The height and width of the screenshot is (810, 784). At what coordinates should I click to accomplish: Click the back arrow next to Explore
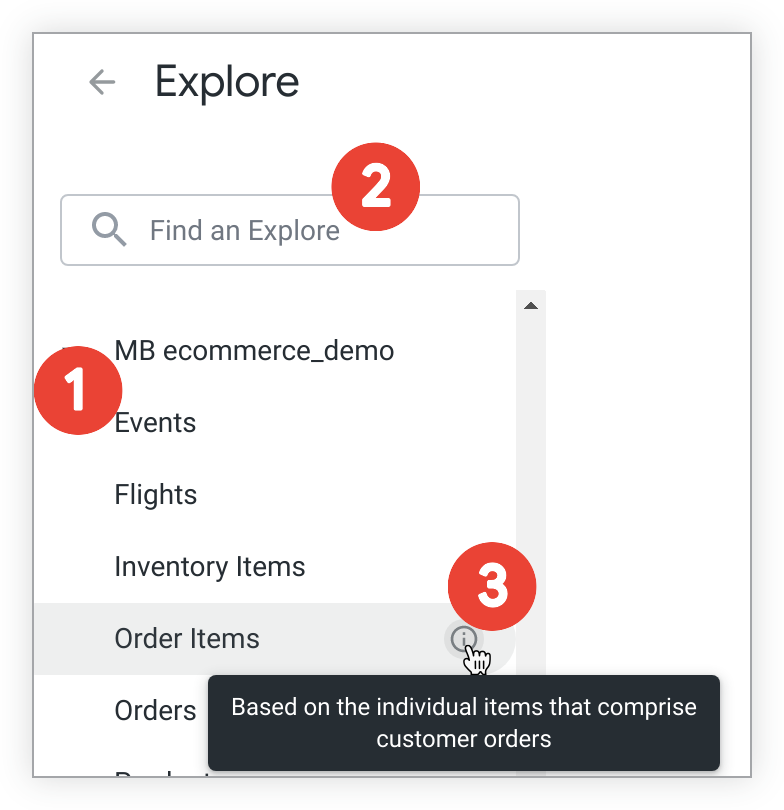coord(102,82)
